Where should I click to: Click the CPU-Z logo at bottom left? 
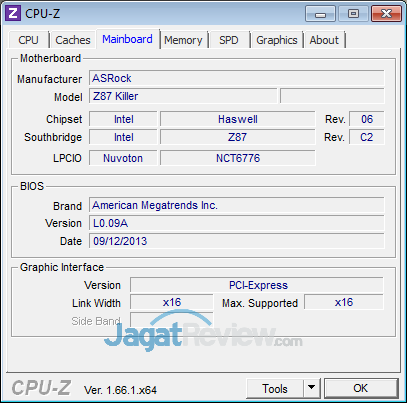click(x=41, y=388)
